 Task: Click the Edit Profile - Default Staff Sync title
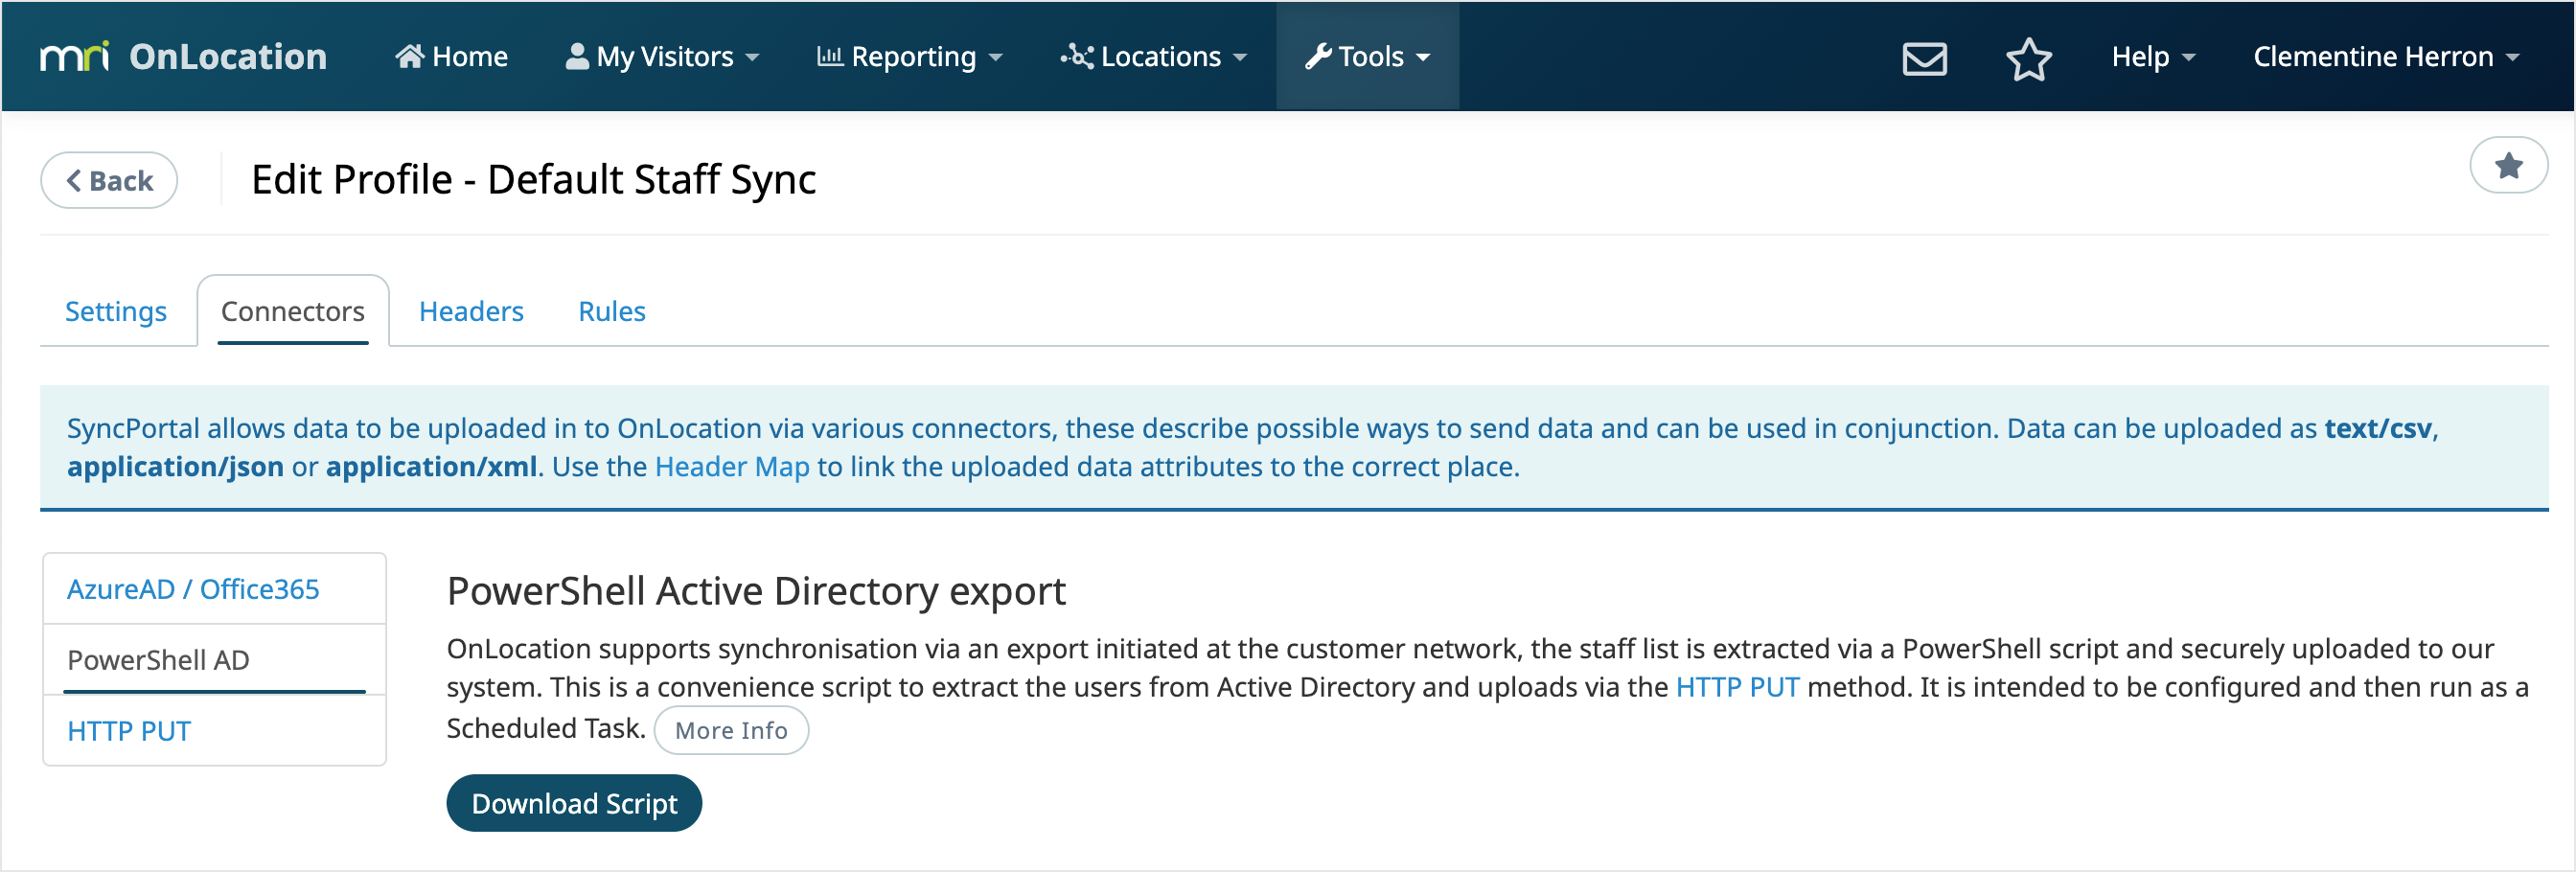[x=534, y=180]
